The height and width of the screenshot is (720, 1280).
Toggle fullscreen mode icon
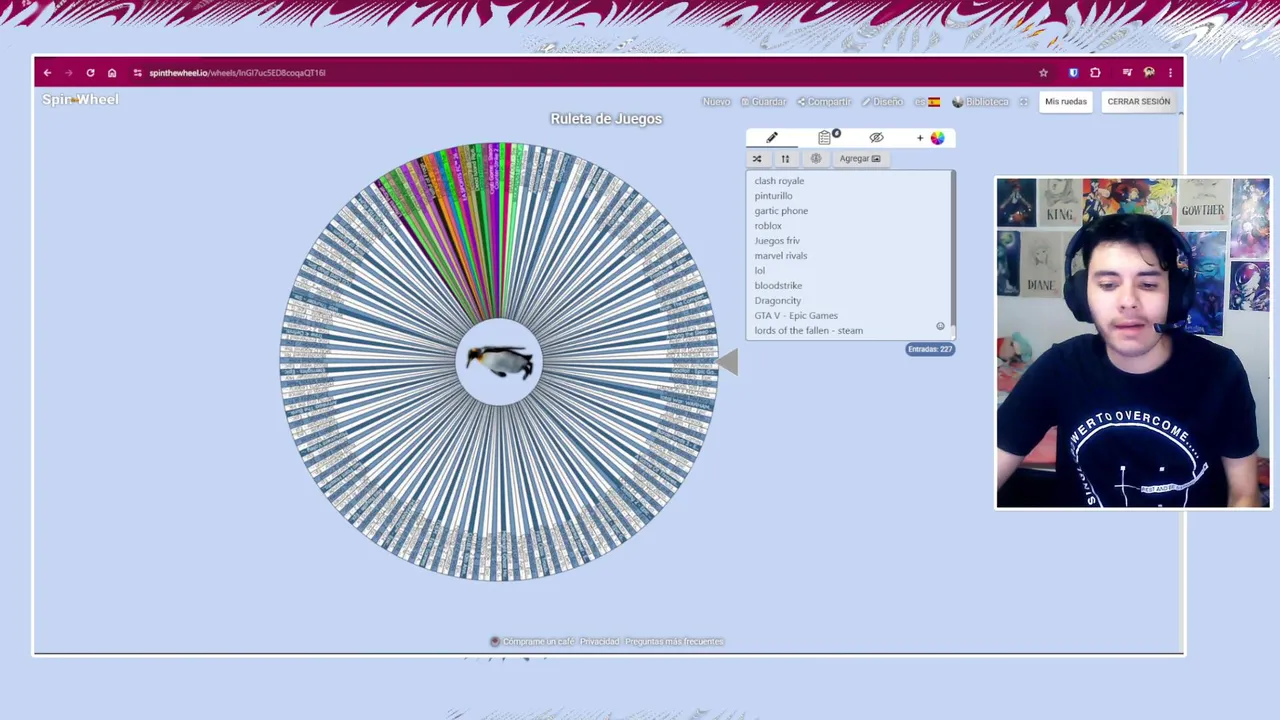coord(1023,102)
